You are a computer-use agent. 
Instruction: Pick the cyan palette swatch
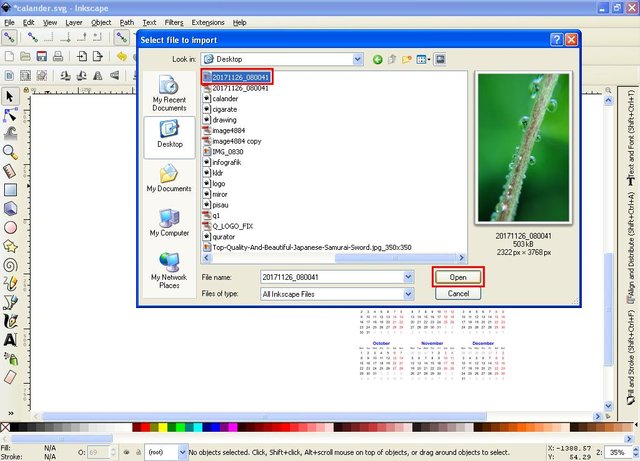(x=198, y=428)
